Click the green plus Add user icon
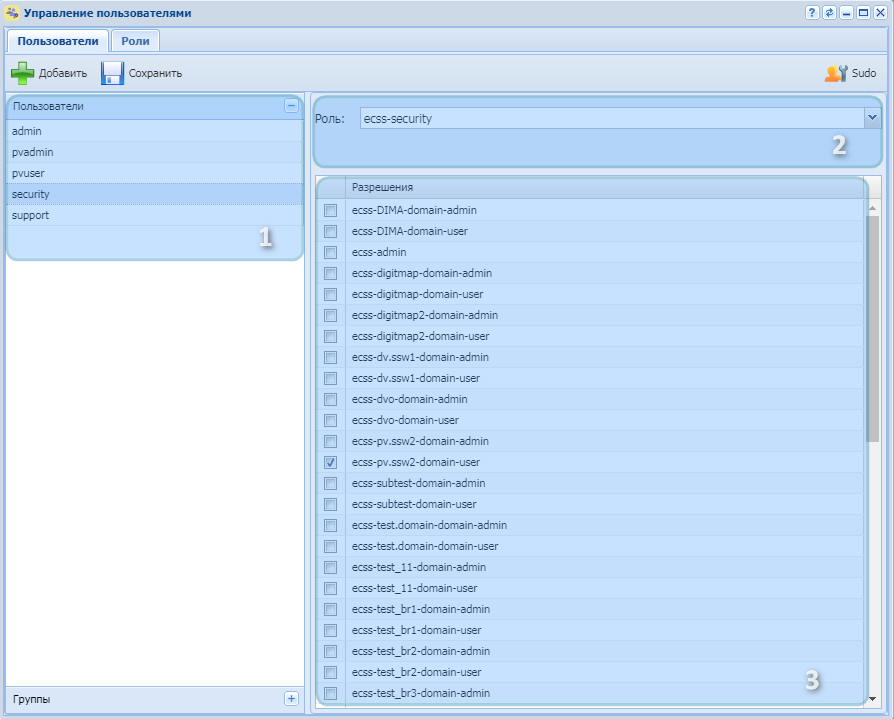Screen dimensions: 894x719 [22, 73]
